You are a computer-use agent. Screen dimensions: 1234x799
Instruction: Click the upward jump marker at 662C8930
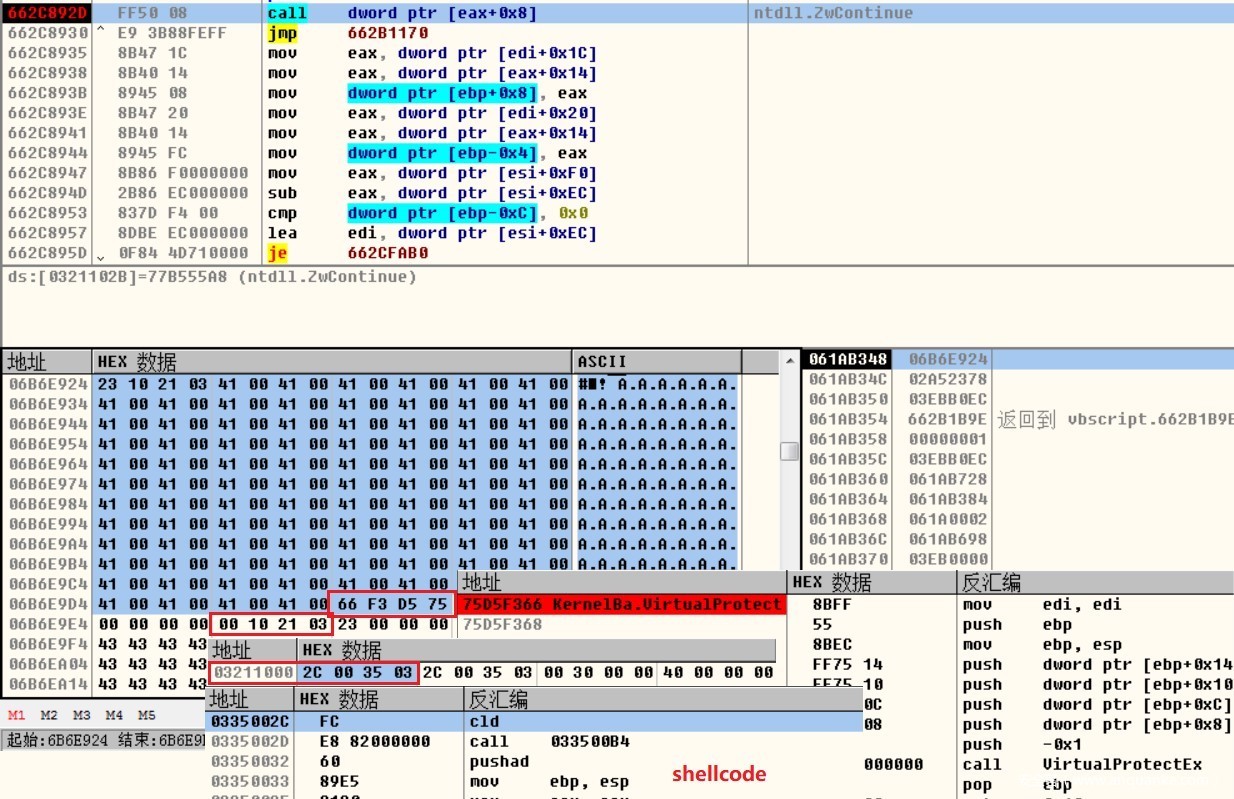[101, 33]
